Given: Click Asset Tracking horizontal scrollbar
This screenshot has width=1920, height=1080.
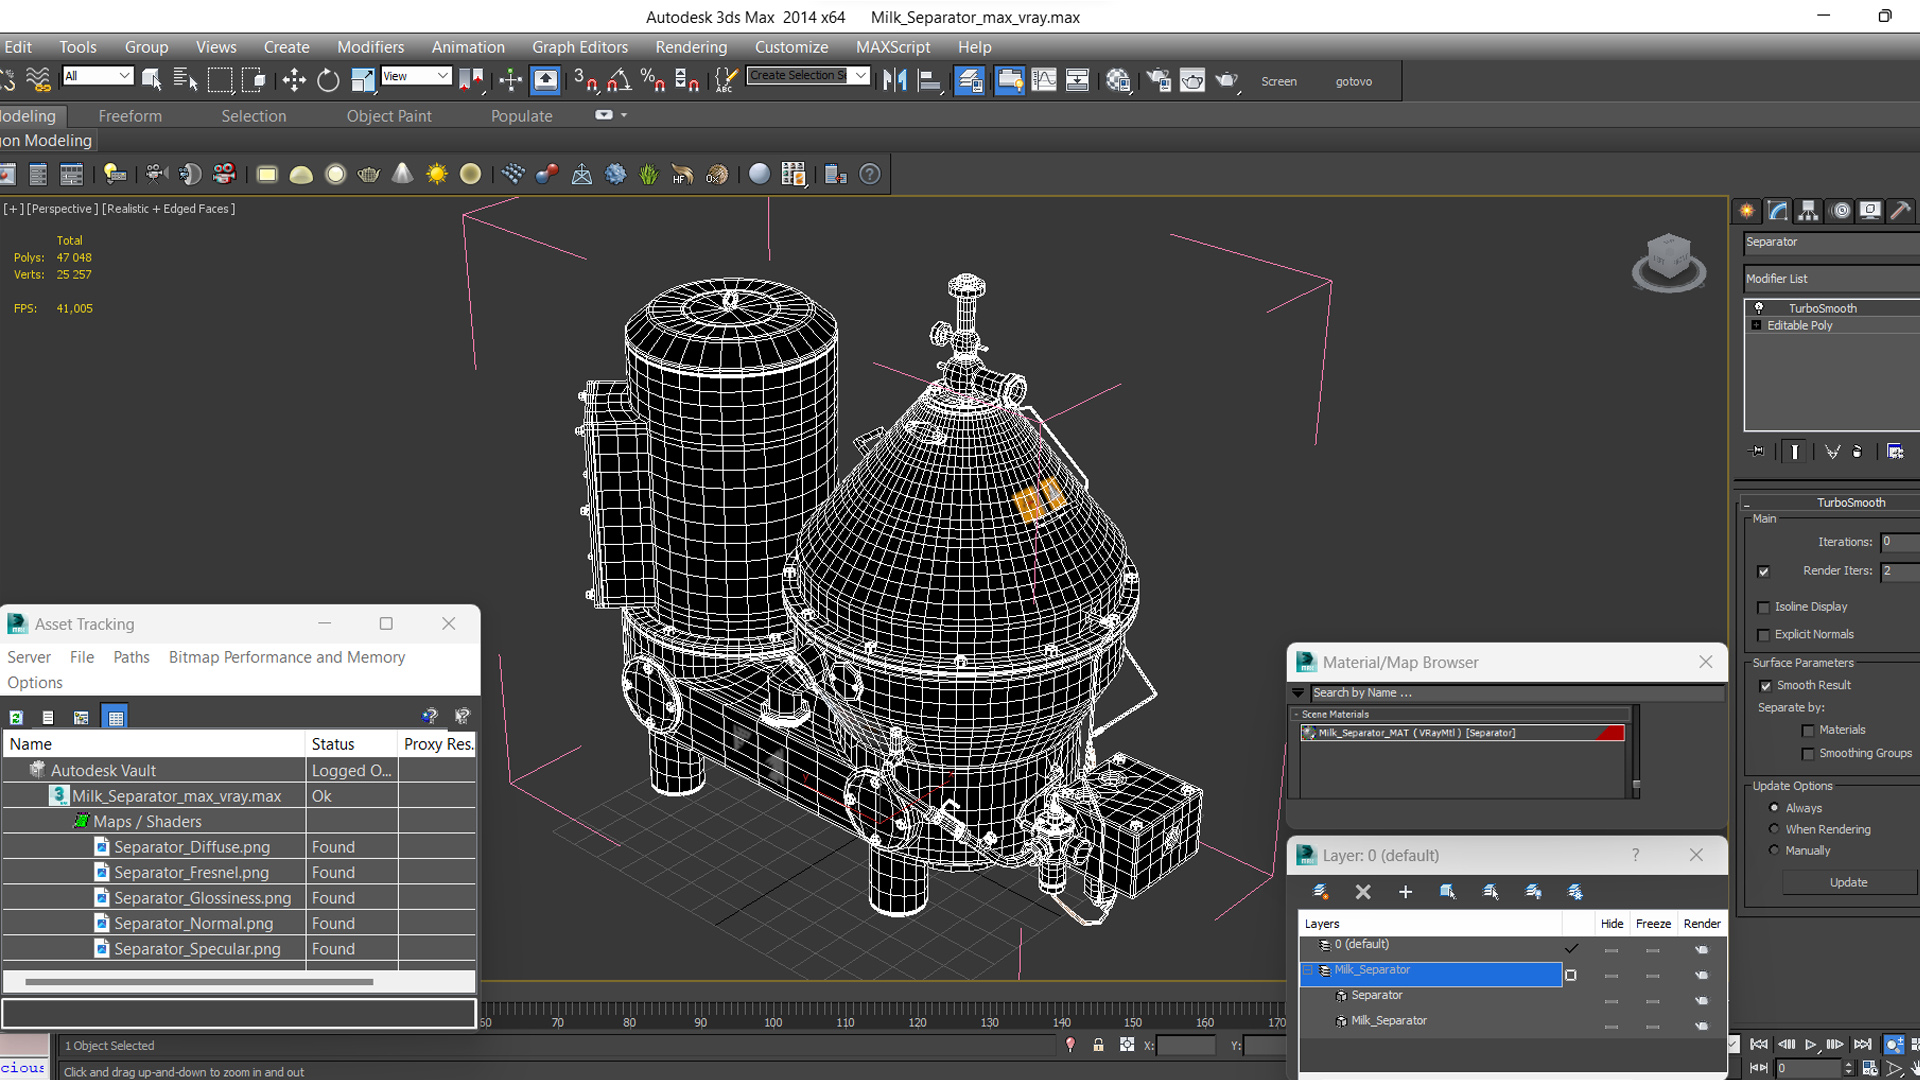Looking at the screenshot, I should pos(200,982).
